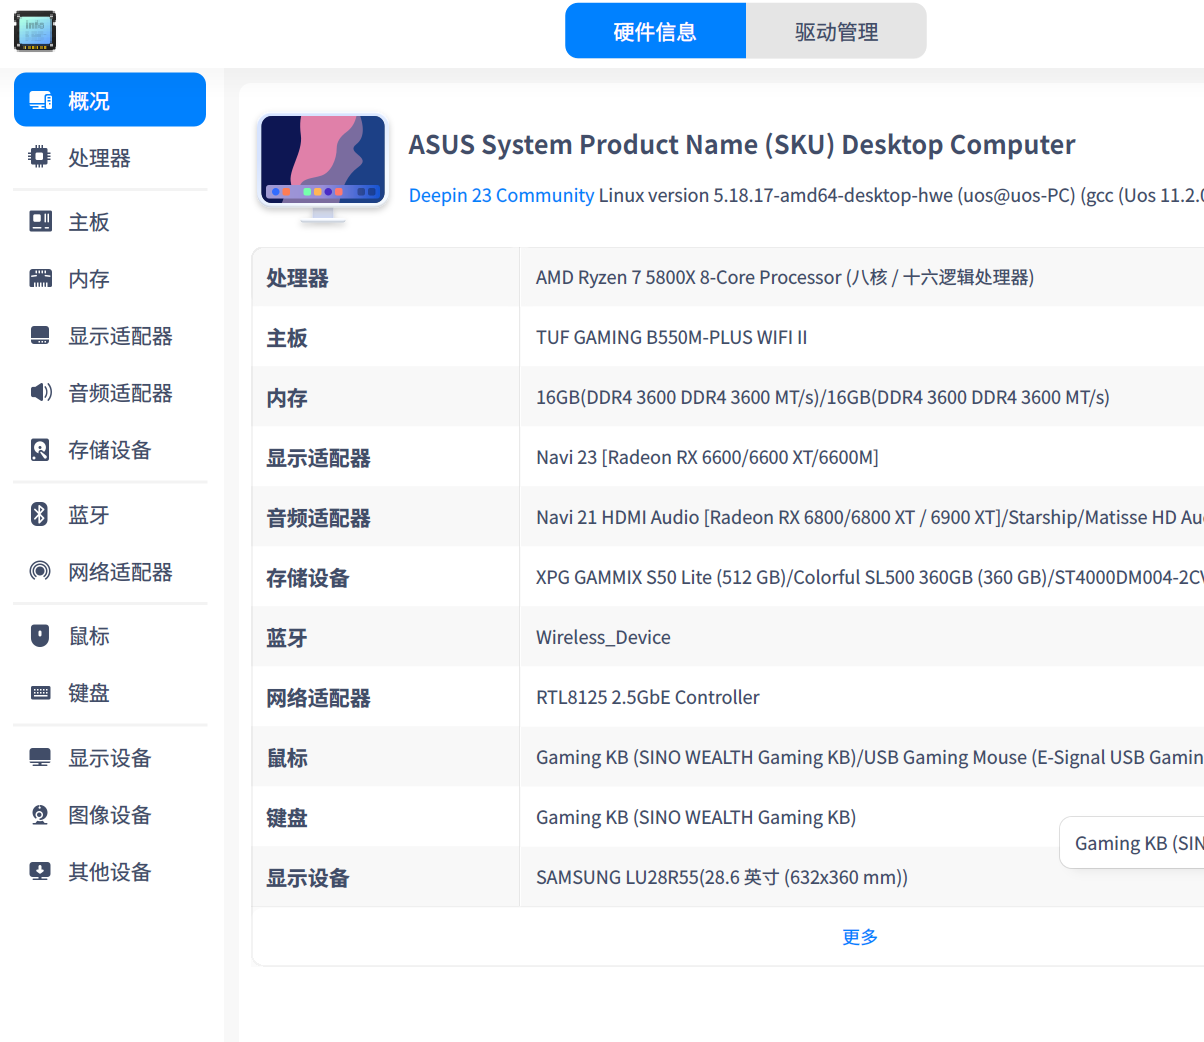This screenshot has width=1204, height=1042.
Task: Open the Deepin 23 Community link
Action: 501,195
